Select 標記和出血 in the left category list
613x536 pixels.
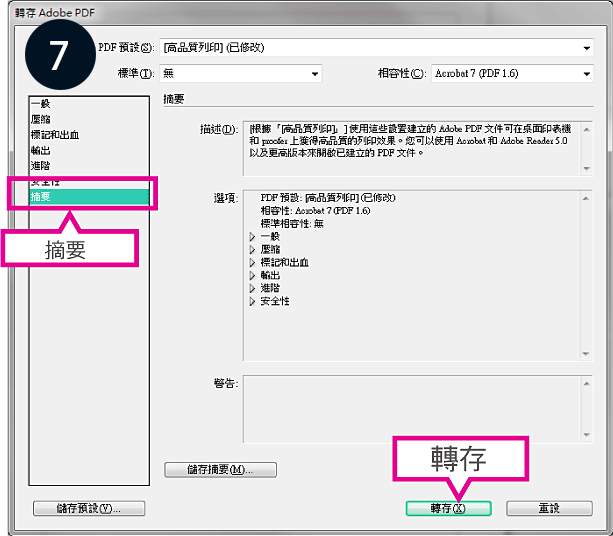(89, 134)
